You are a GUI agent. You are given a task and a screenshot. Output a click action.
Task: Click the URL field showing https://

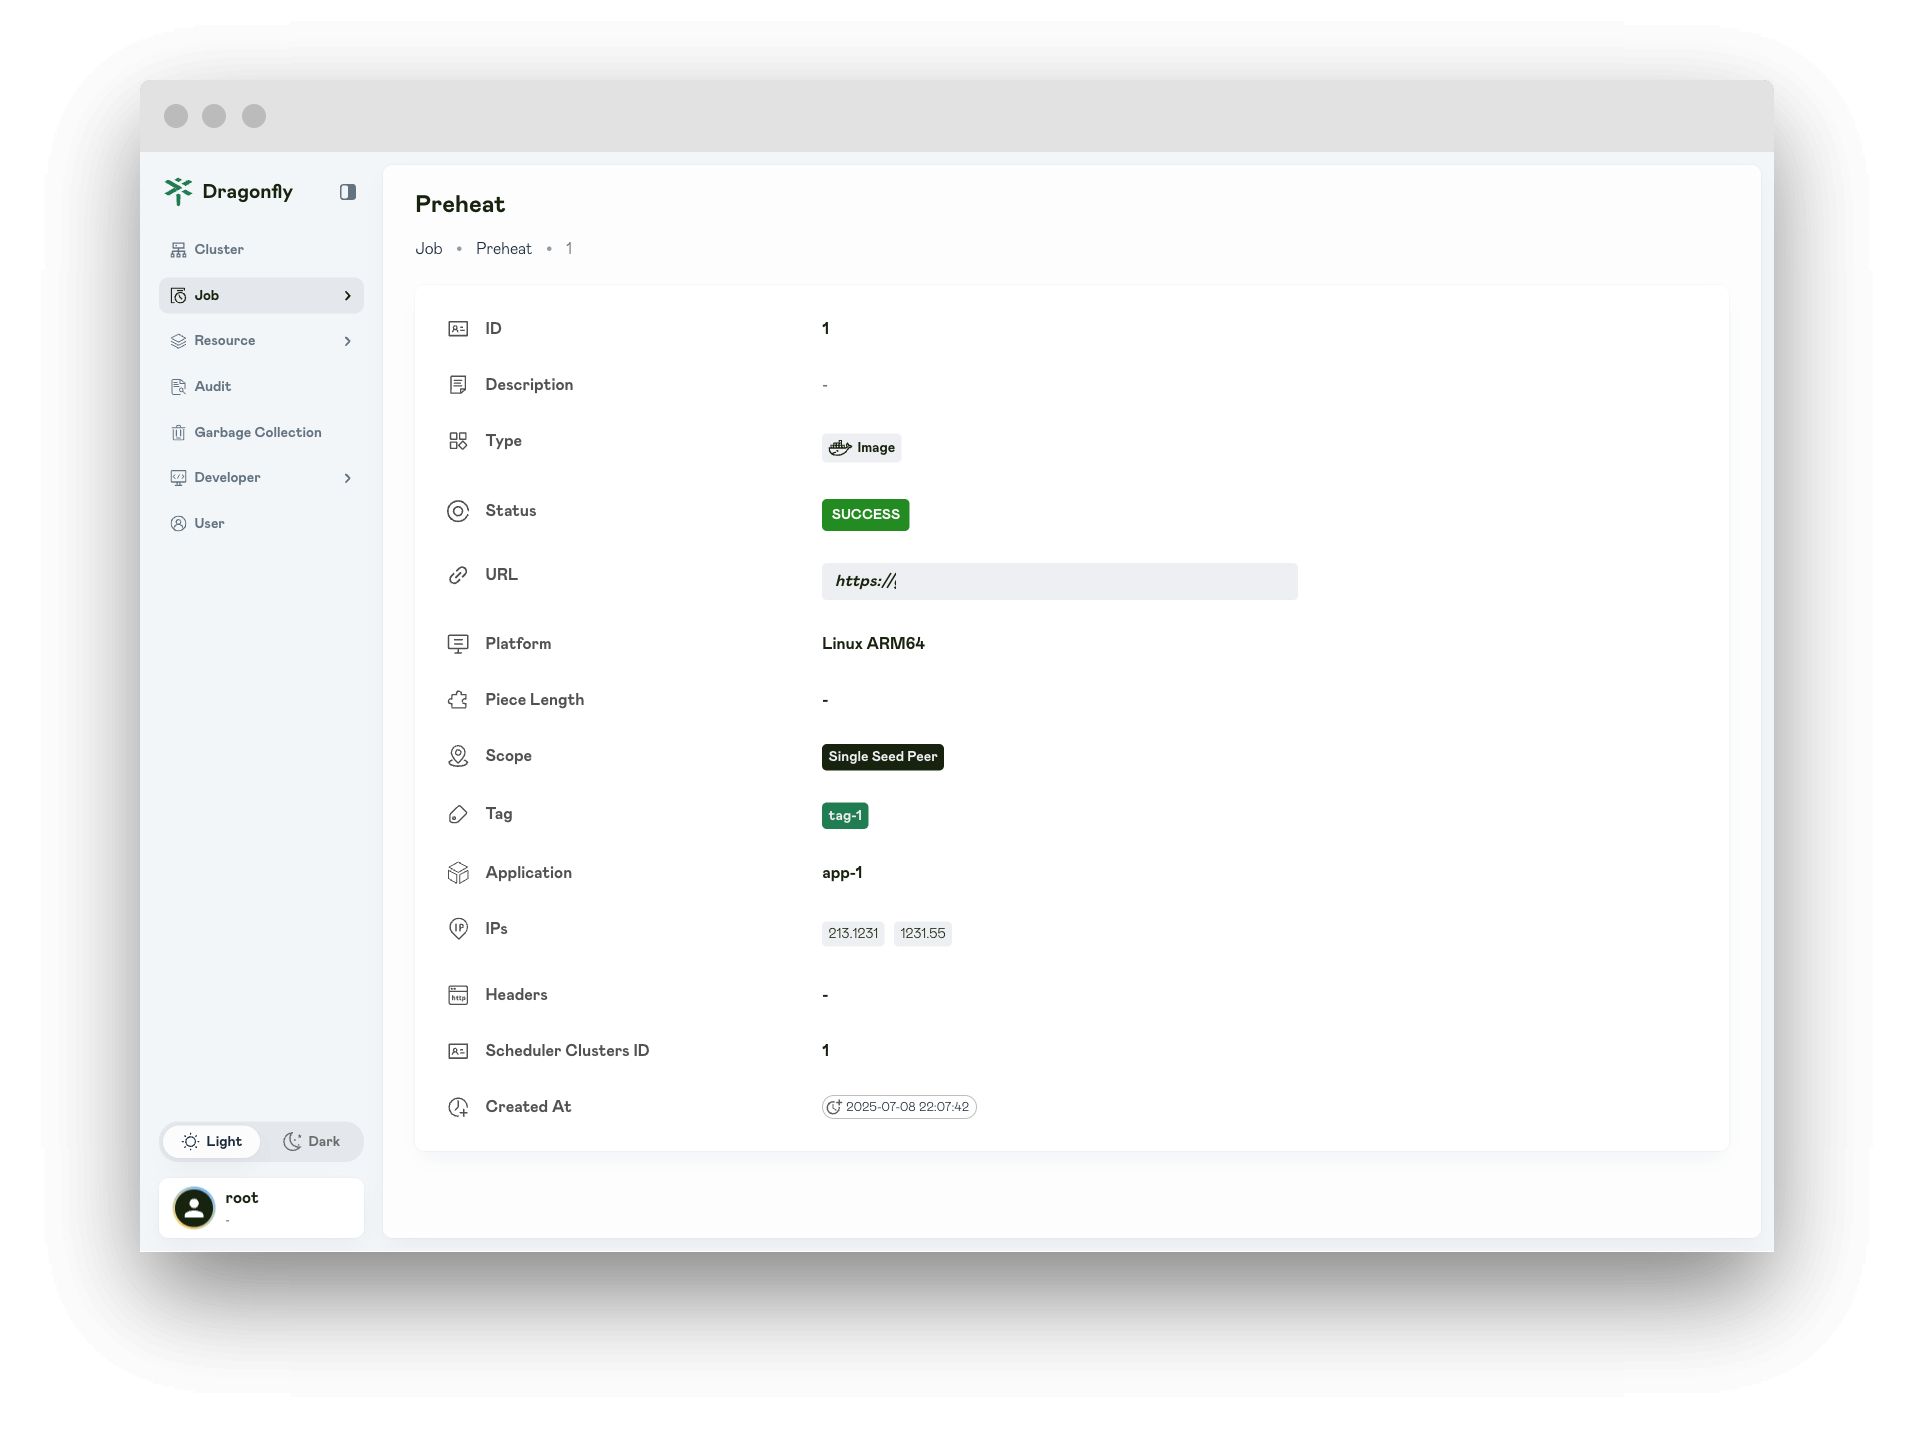click(1059, 582)
